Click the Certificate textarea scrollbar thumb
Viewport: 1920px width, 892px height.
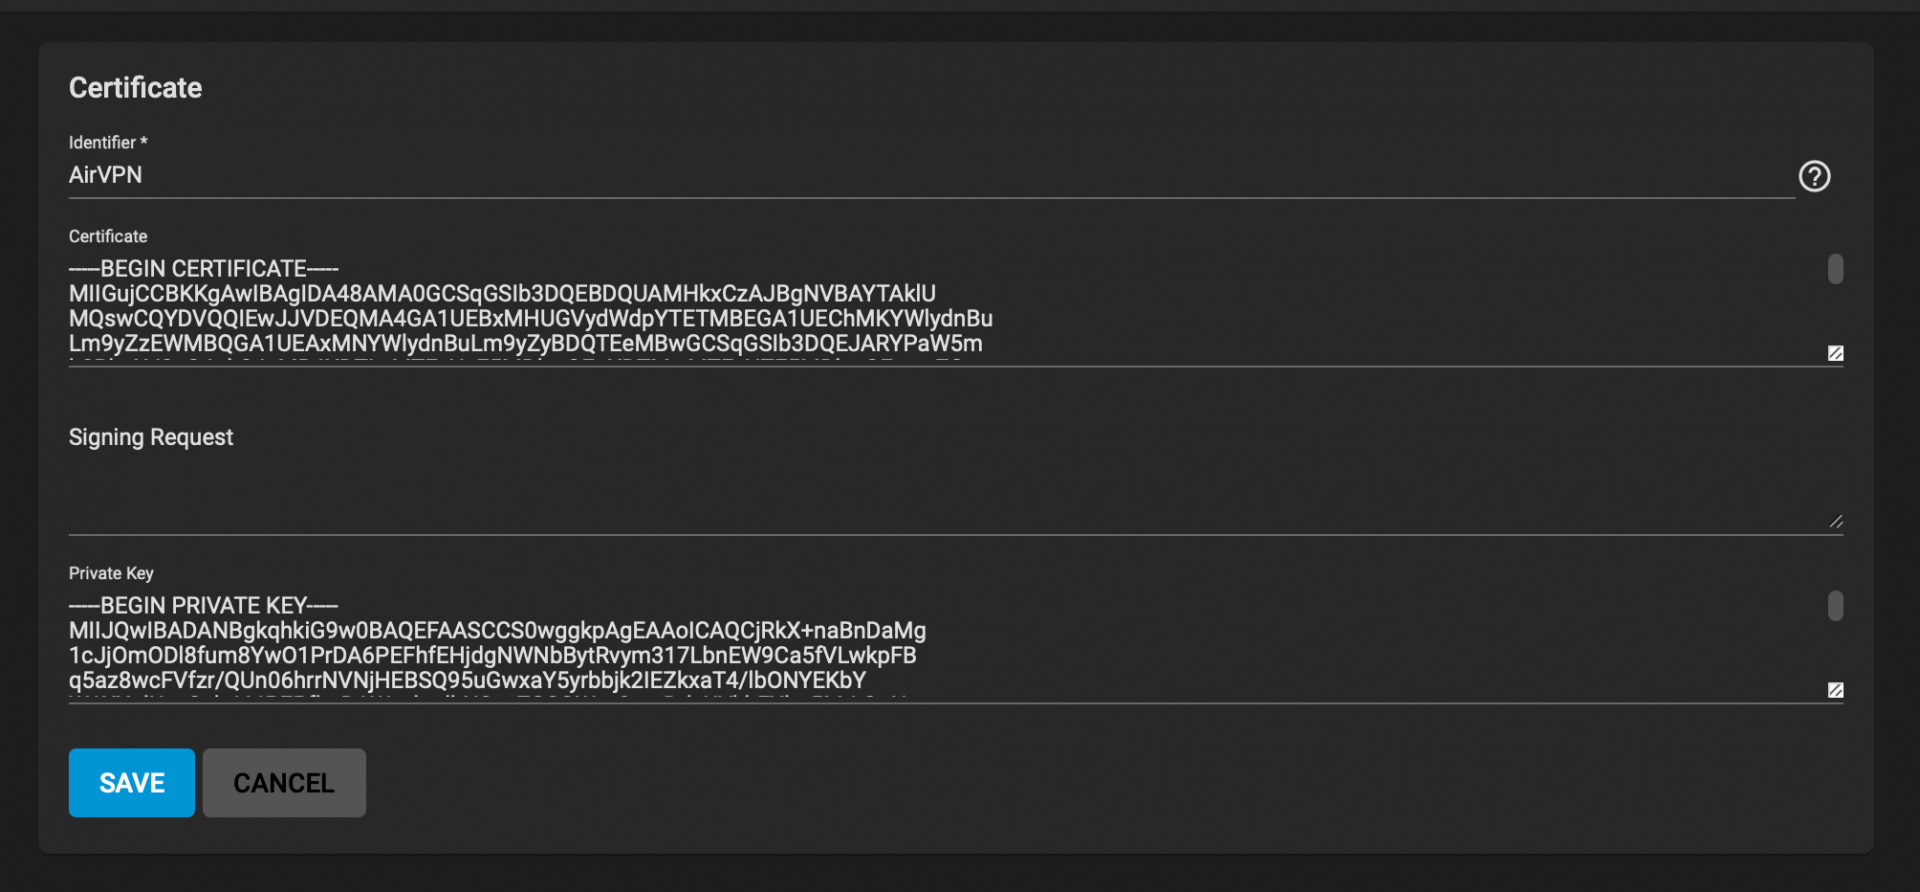1835,269
